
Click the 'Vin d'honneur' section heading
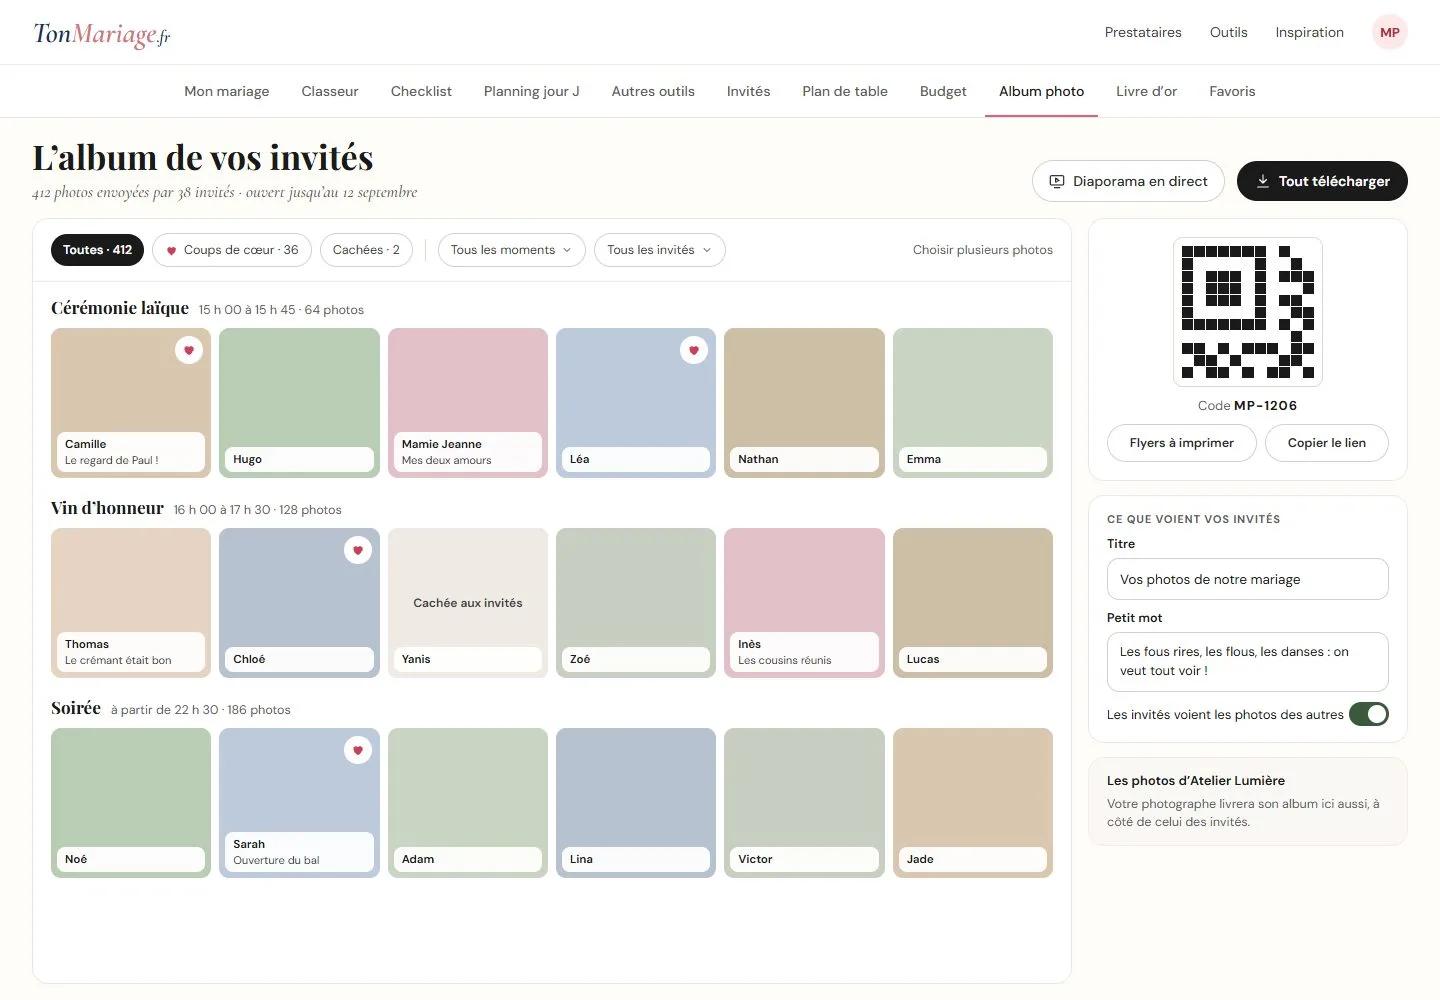pyautogui.click(x=107, y=508)
